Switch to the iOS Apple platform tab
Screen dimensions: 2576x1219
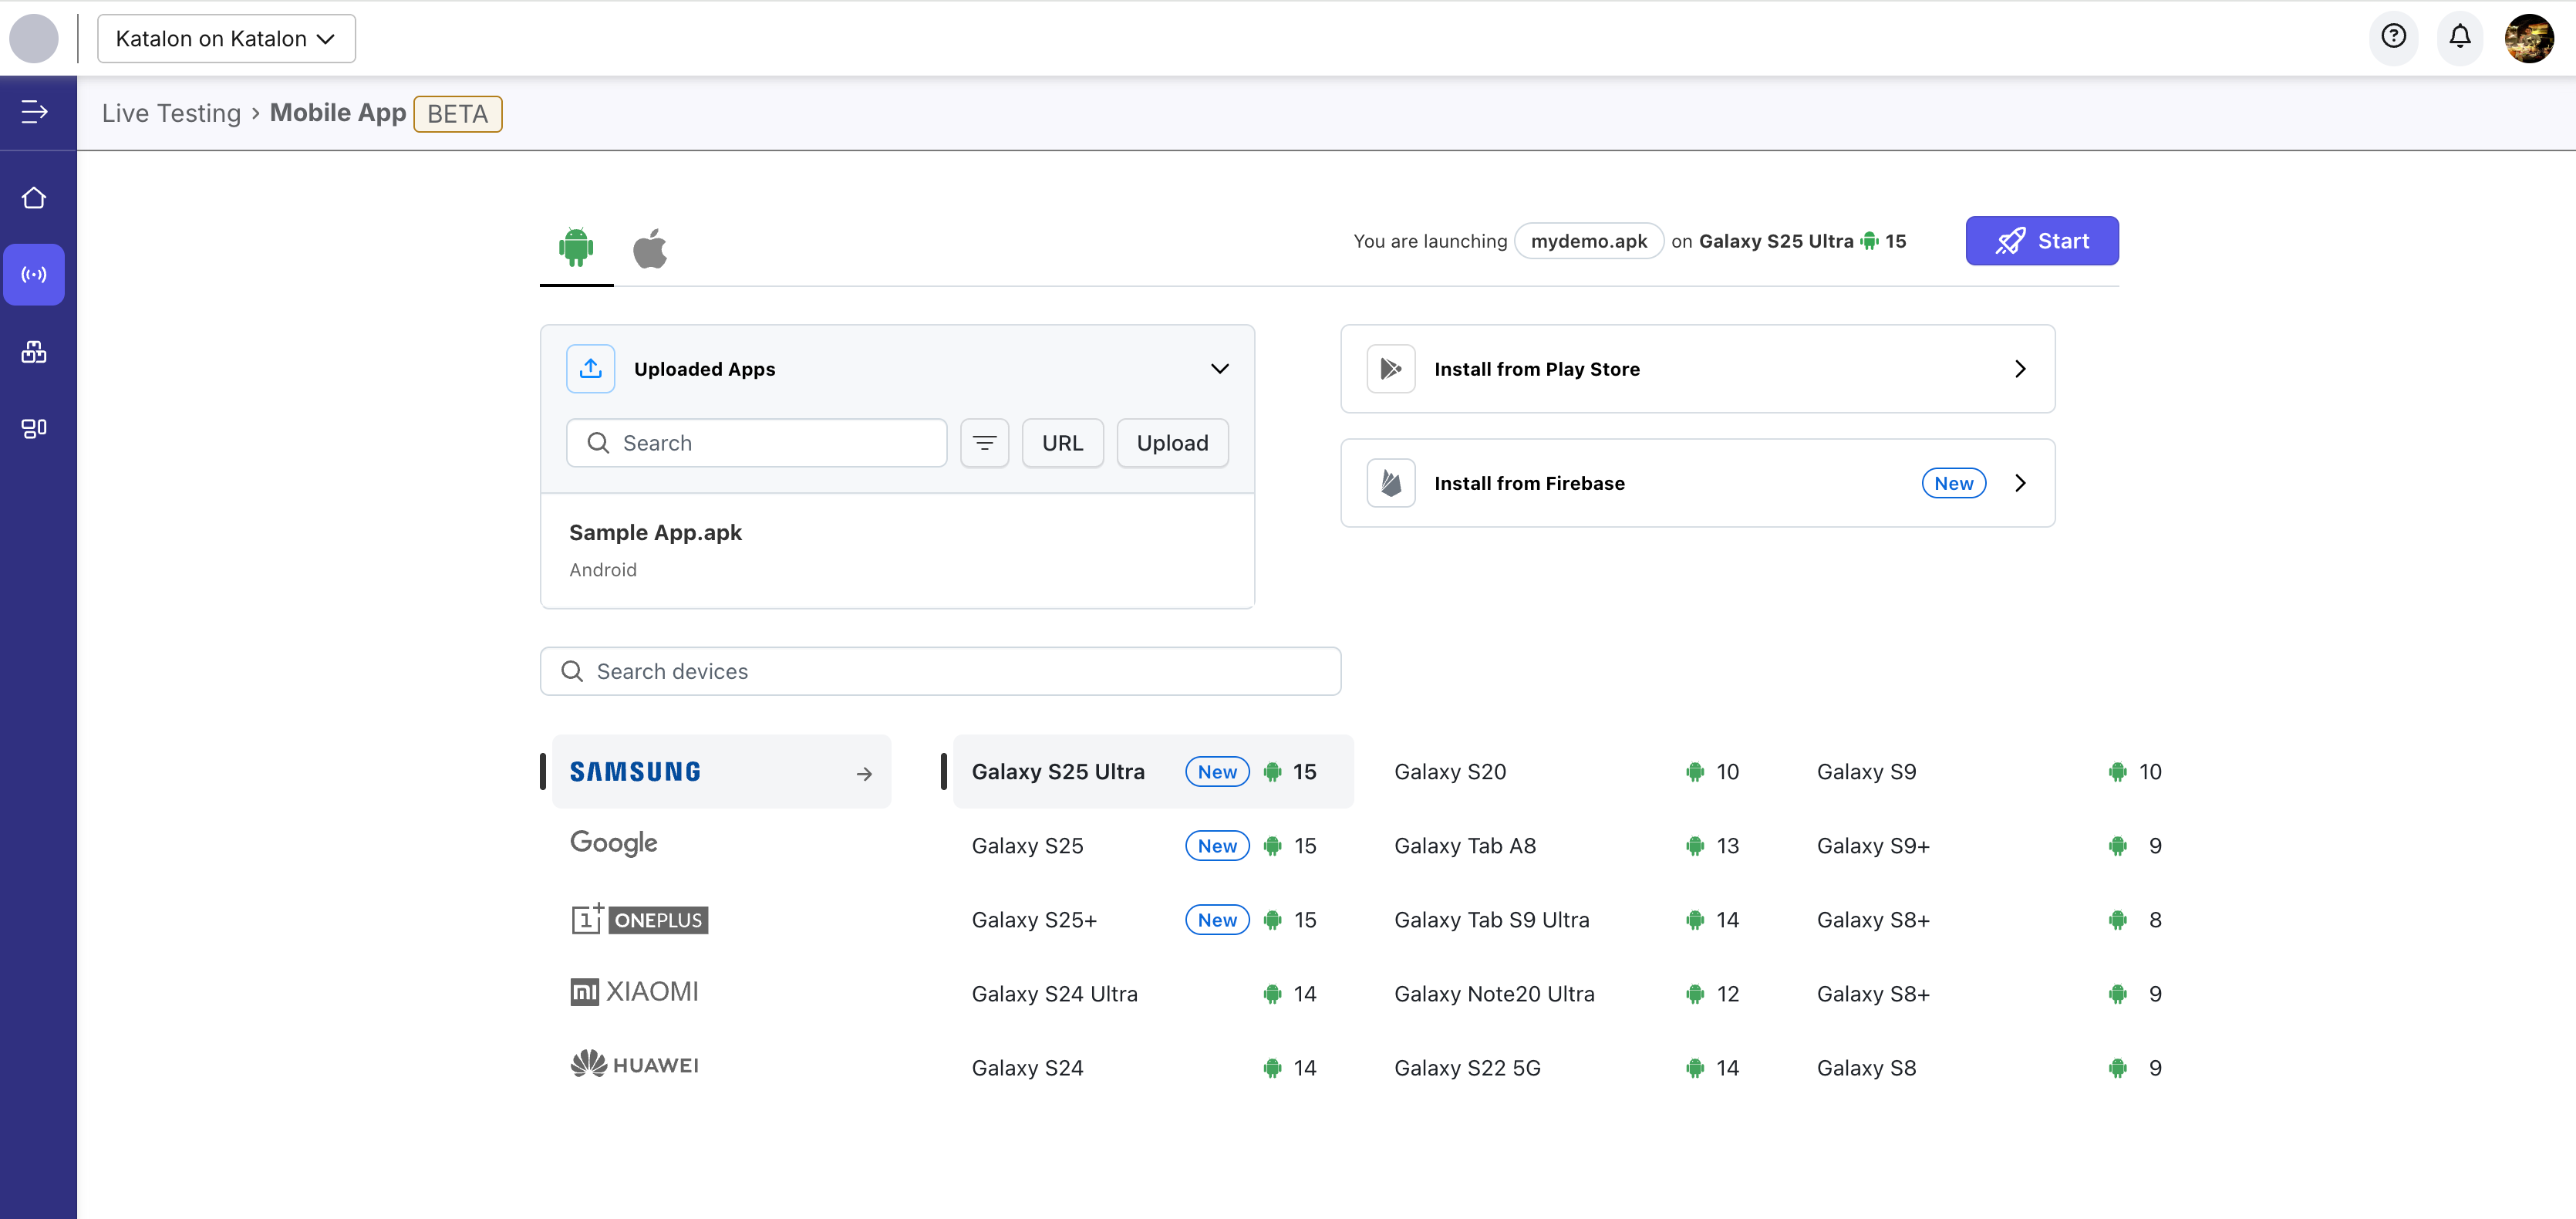(x=650, y=249)
